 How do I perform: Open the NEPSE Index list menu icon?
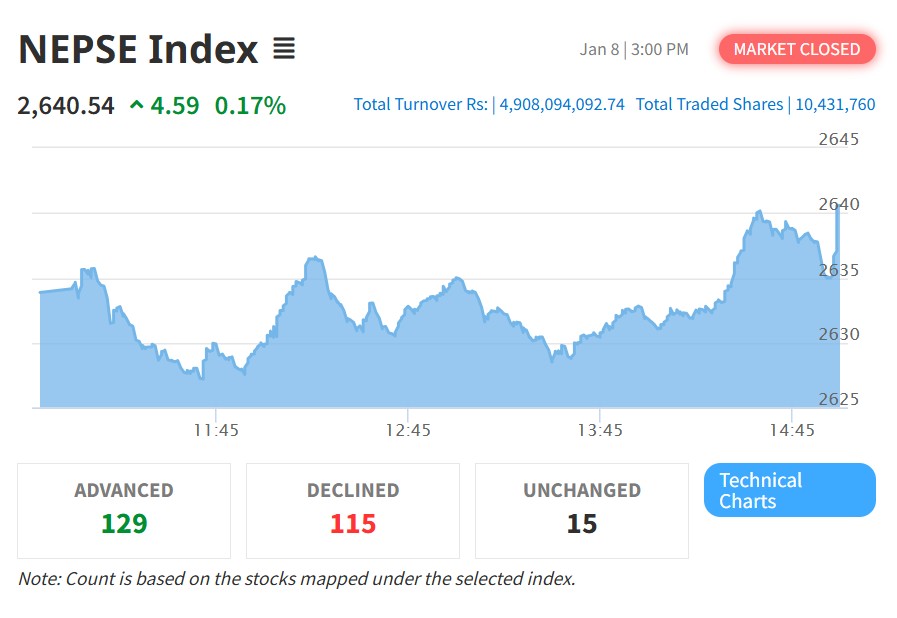[x=284, y=48]
